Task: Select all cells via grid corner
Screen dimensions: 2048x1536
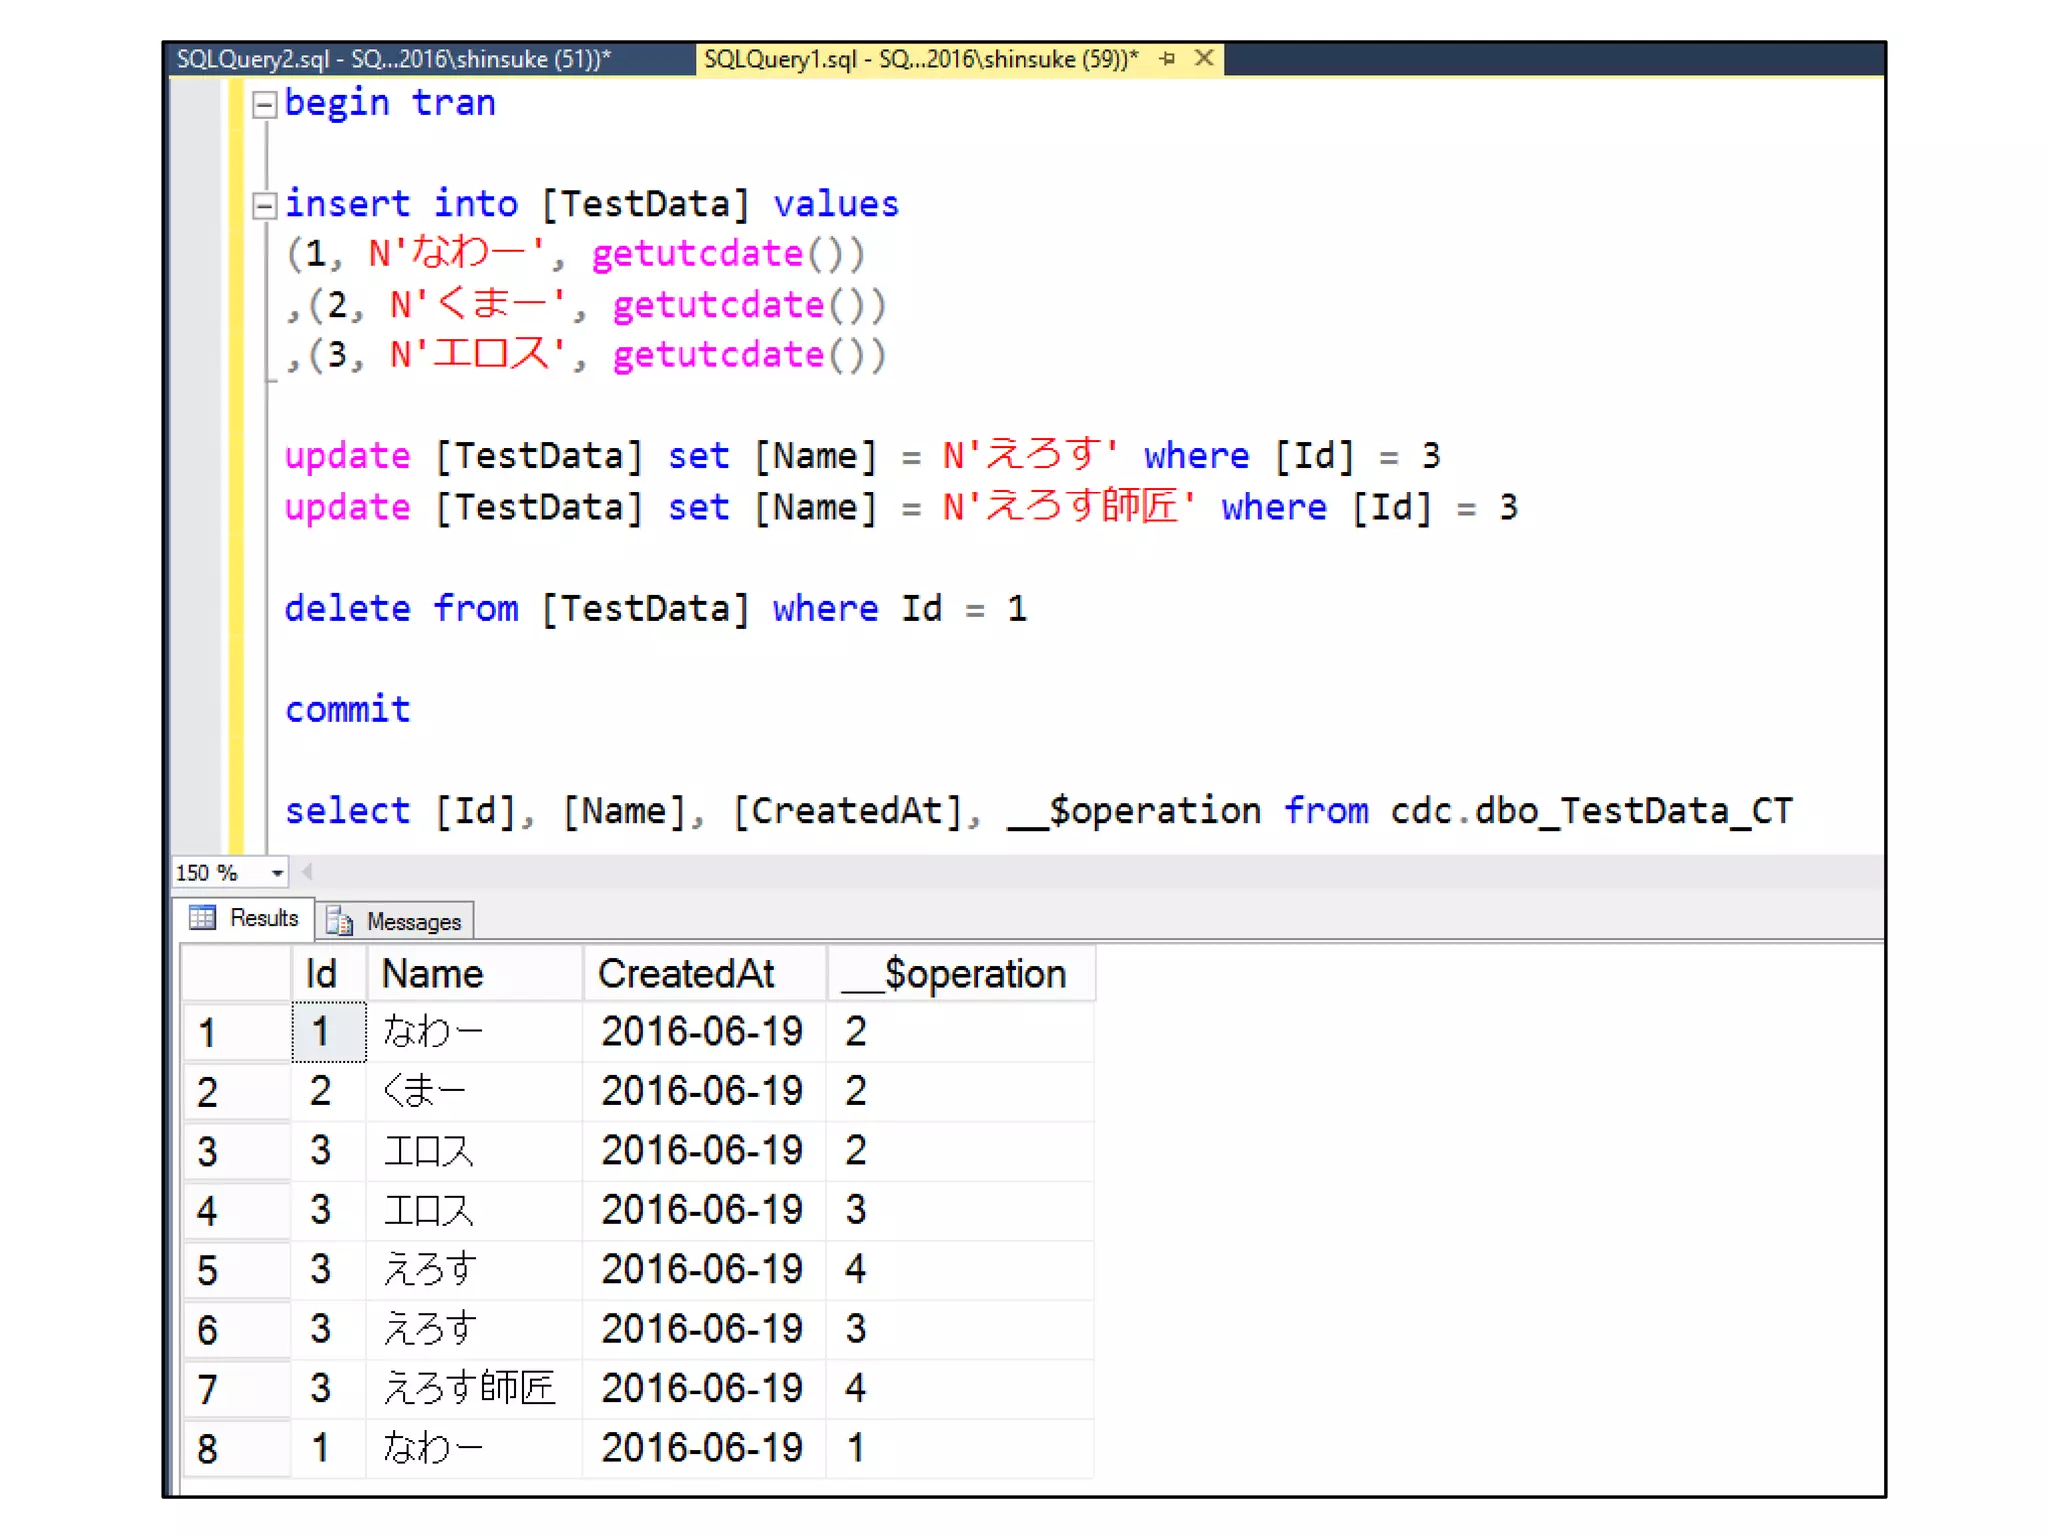Action: (x=235, y=973)
